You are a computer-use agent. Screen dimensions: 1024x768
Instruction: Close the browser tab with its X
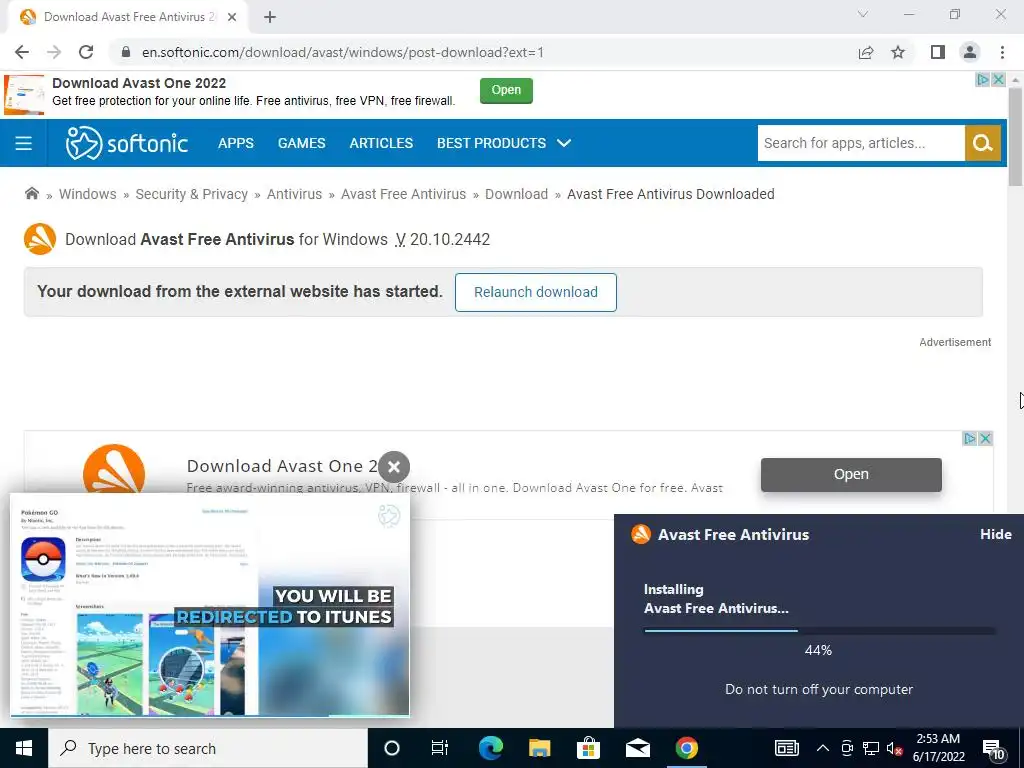coord(232,17)
